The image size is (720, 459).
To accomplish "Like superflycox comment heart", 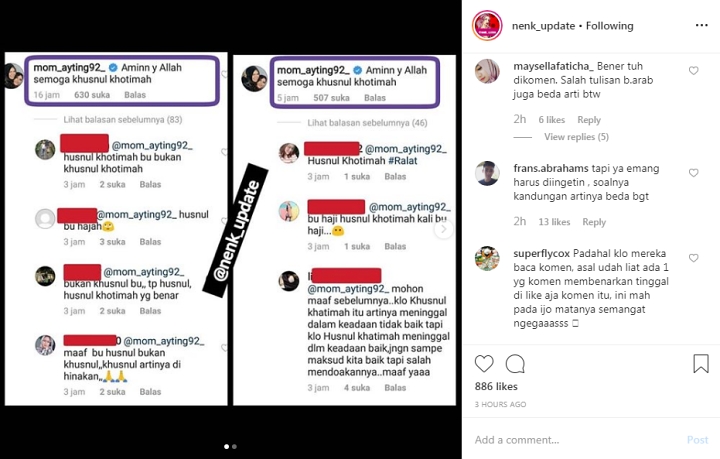I will 693,258.
